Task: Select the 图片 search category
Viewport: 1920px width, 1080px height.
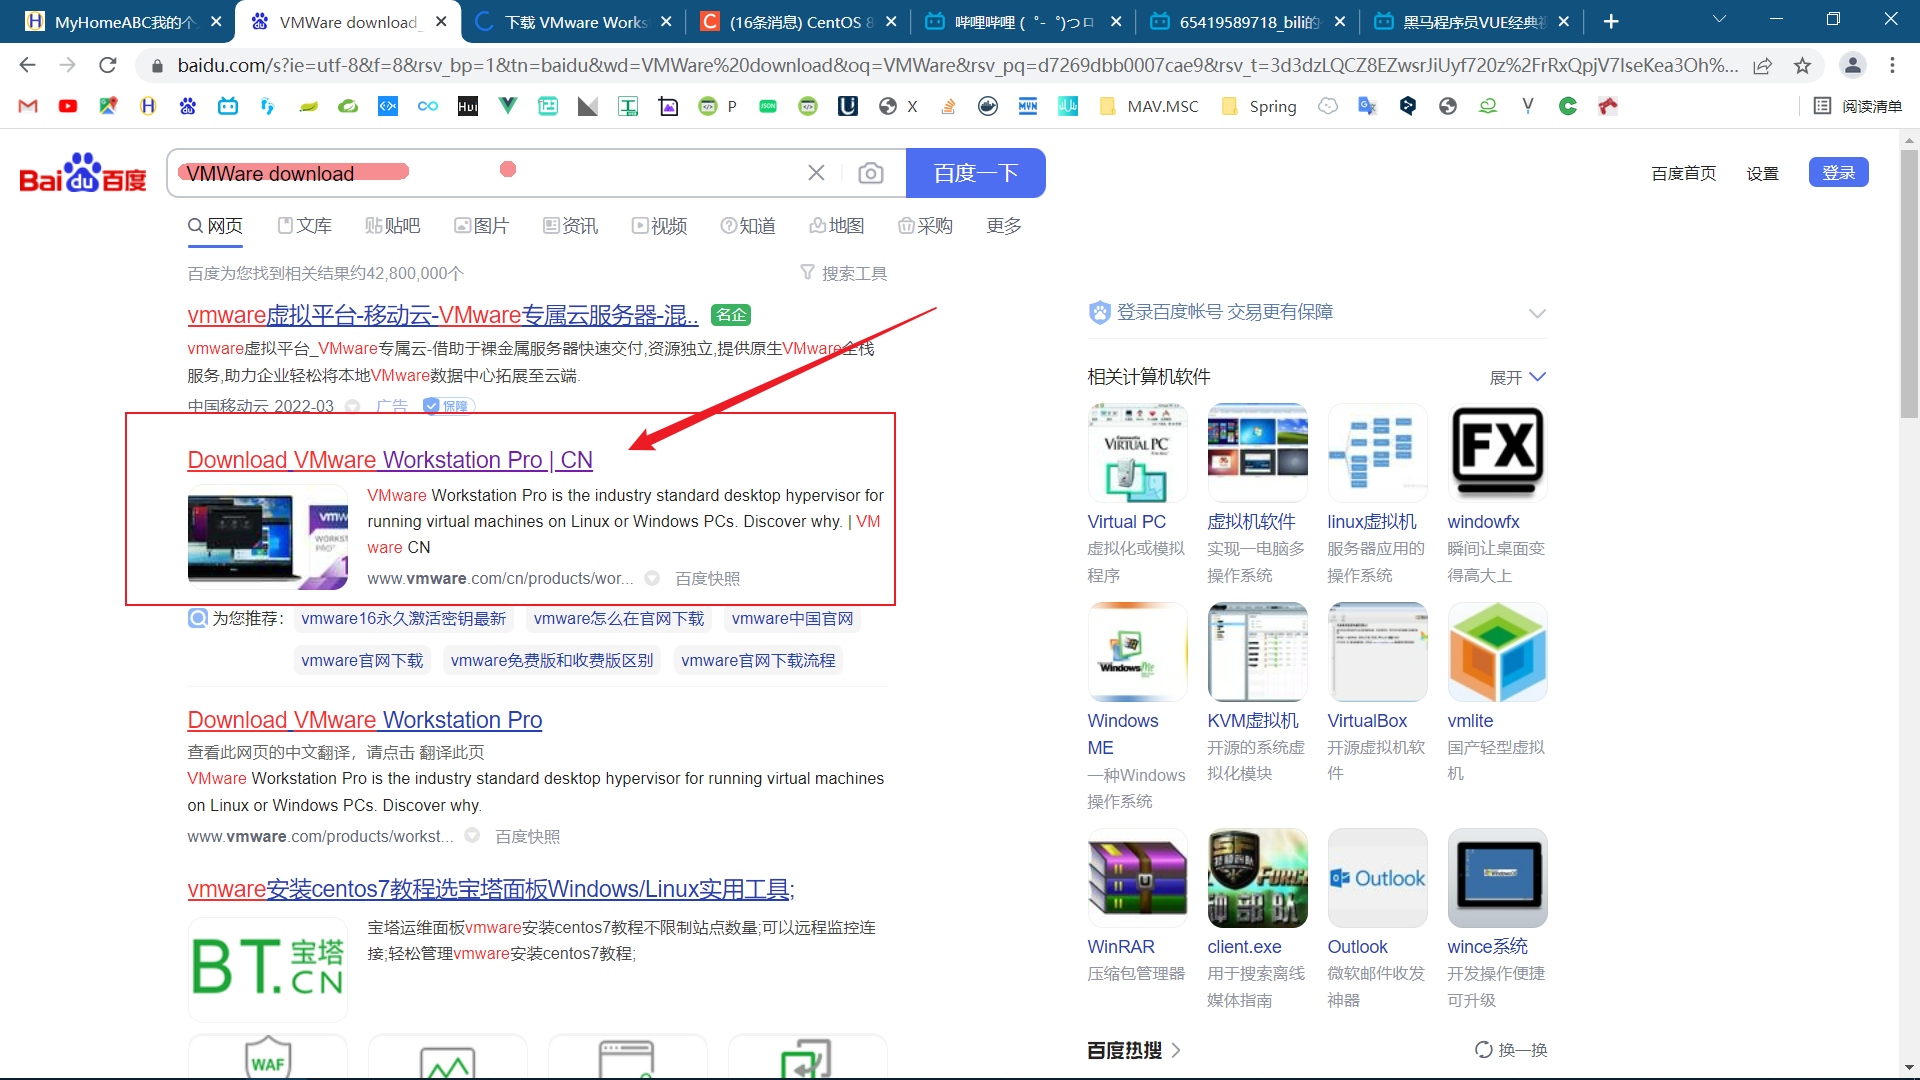Action: pos(481,226)
